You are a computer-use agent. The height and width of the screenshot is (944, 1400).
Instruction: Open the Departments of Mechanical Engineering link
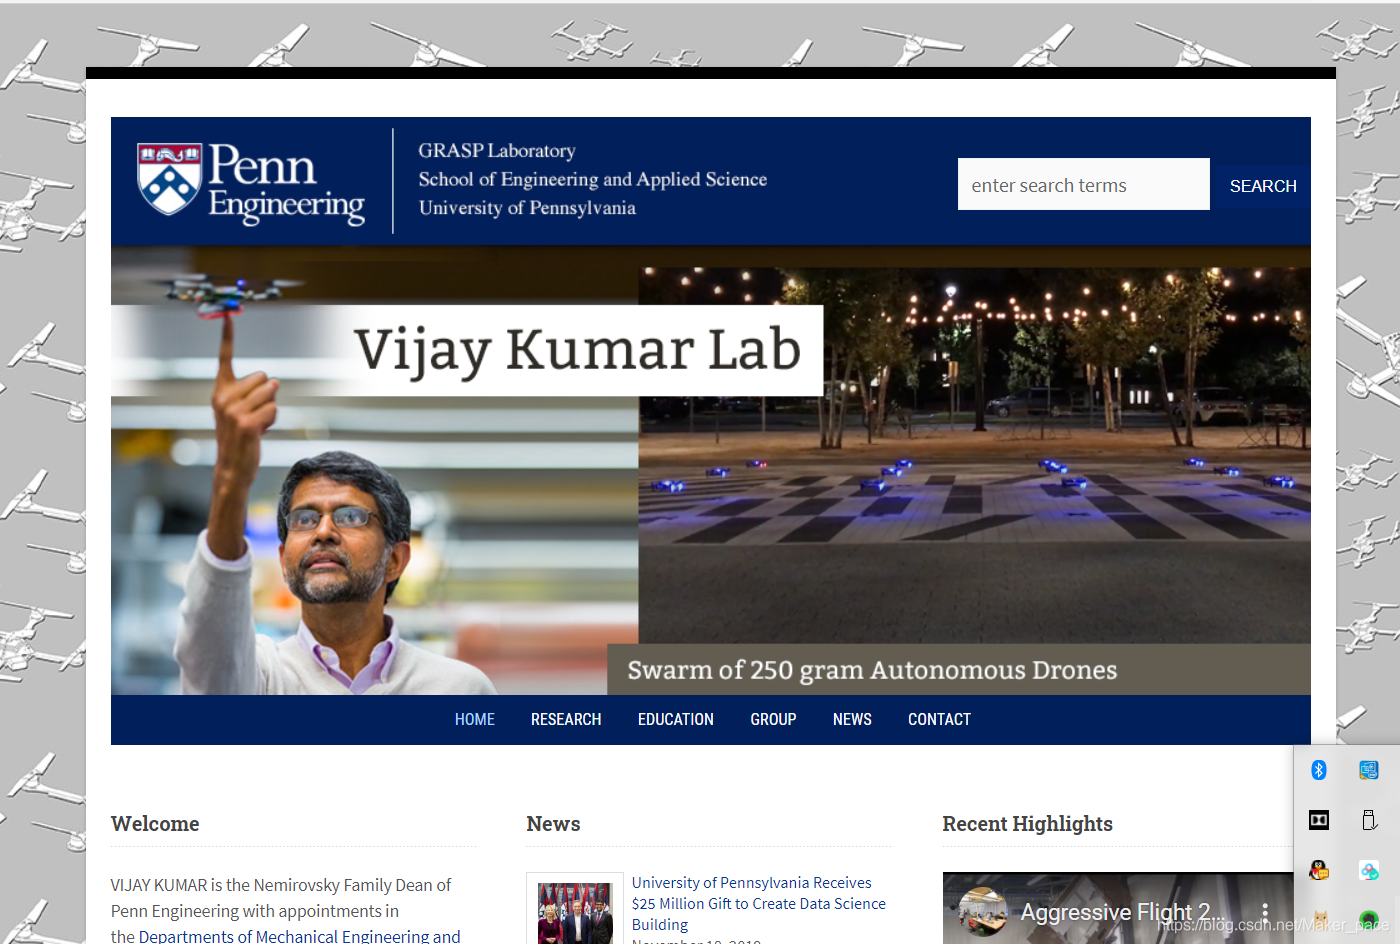[299, 936]
